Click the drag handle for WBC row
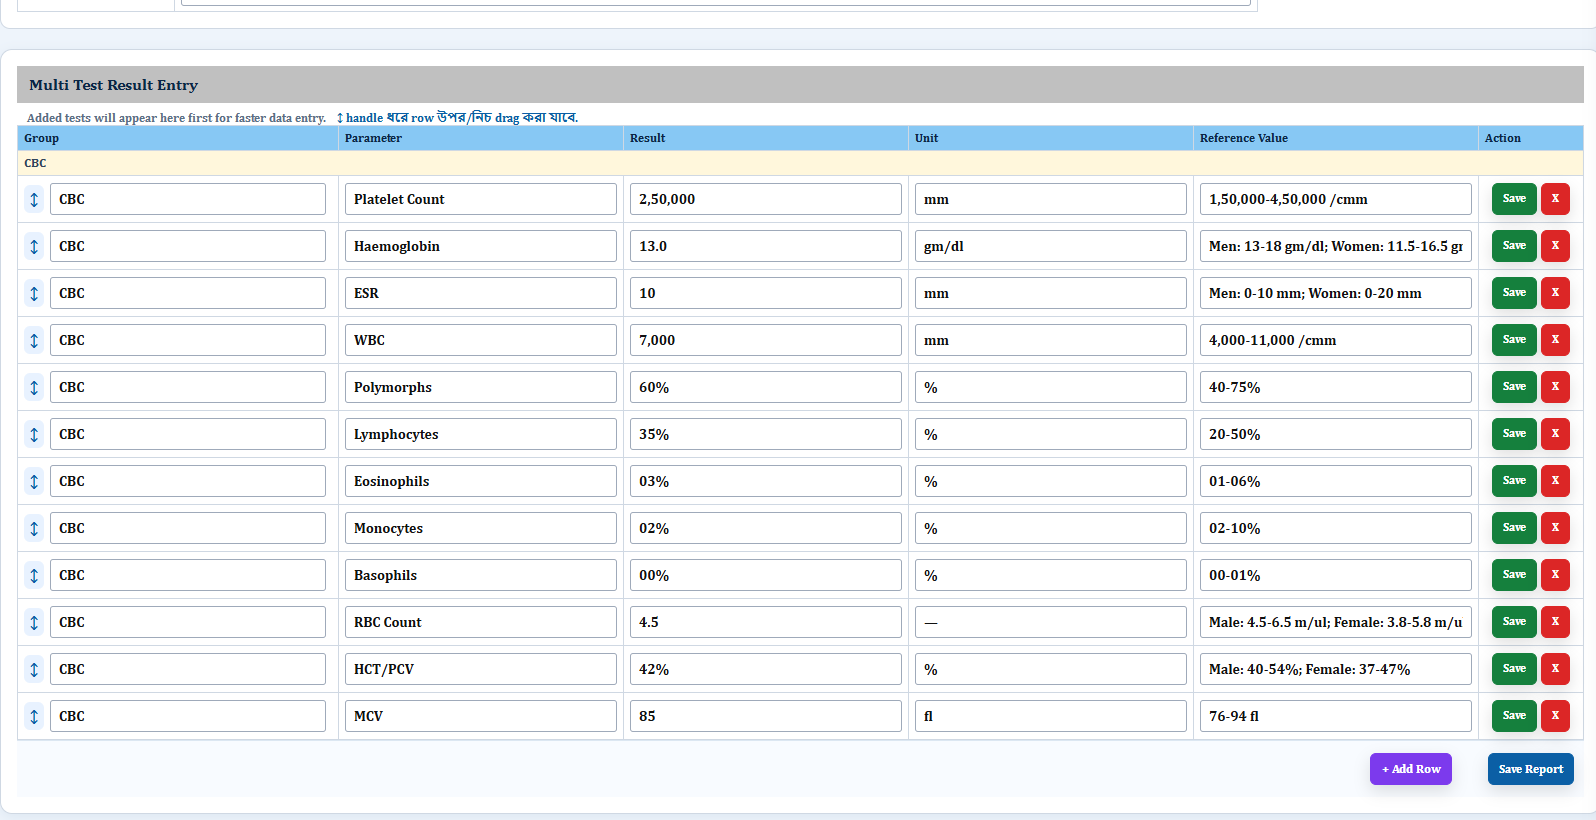This screenshot has height=820, width=1596. tap(34, 340)
